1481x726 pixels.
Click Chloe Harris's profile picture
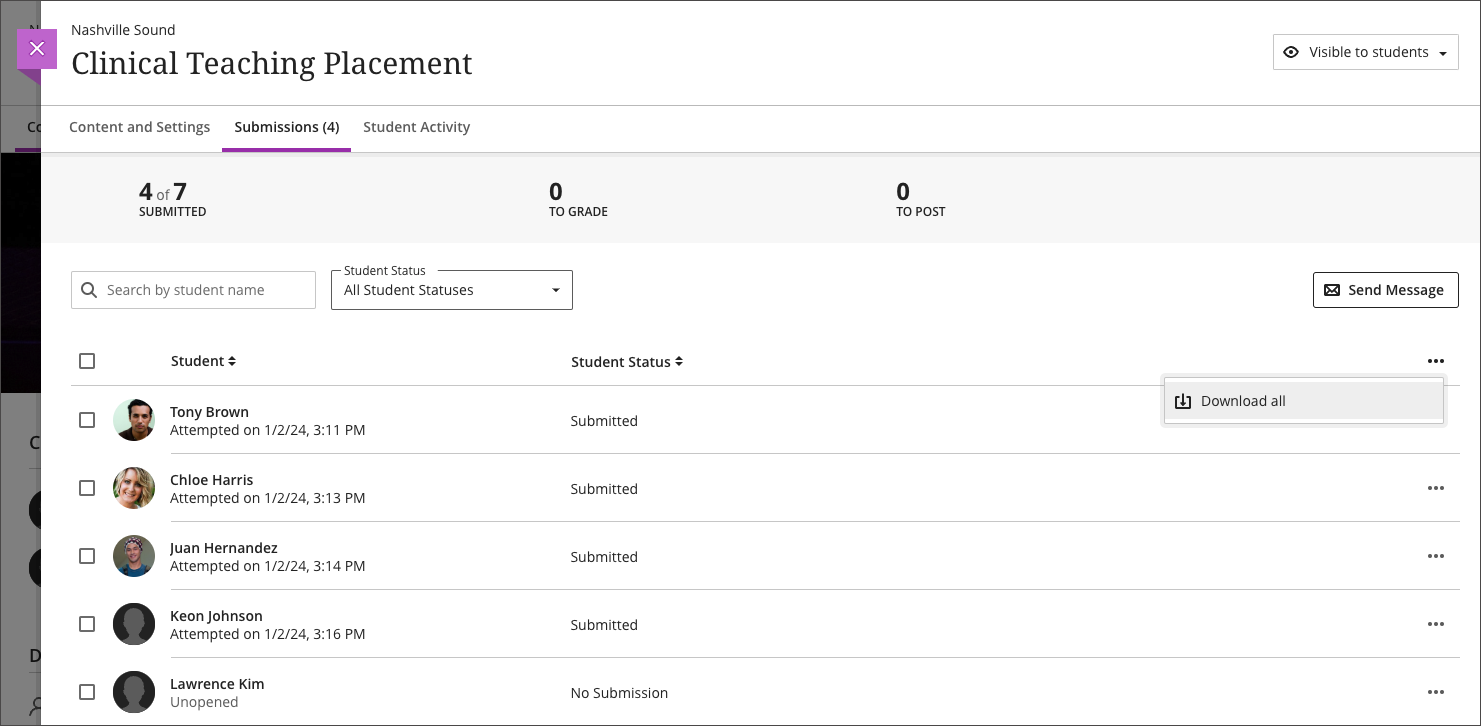click(134, 488)
